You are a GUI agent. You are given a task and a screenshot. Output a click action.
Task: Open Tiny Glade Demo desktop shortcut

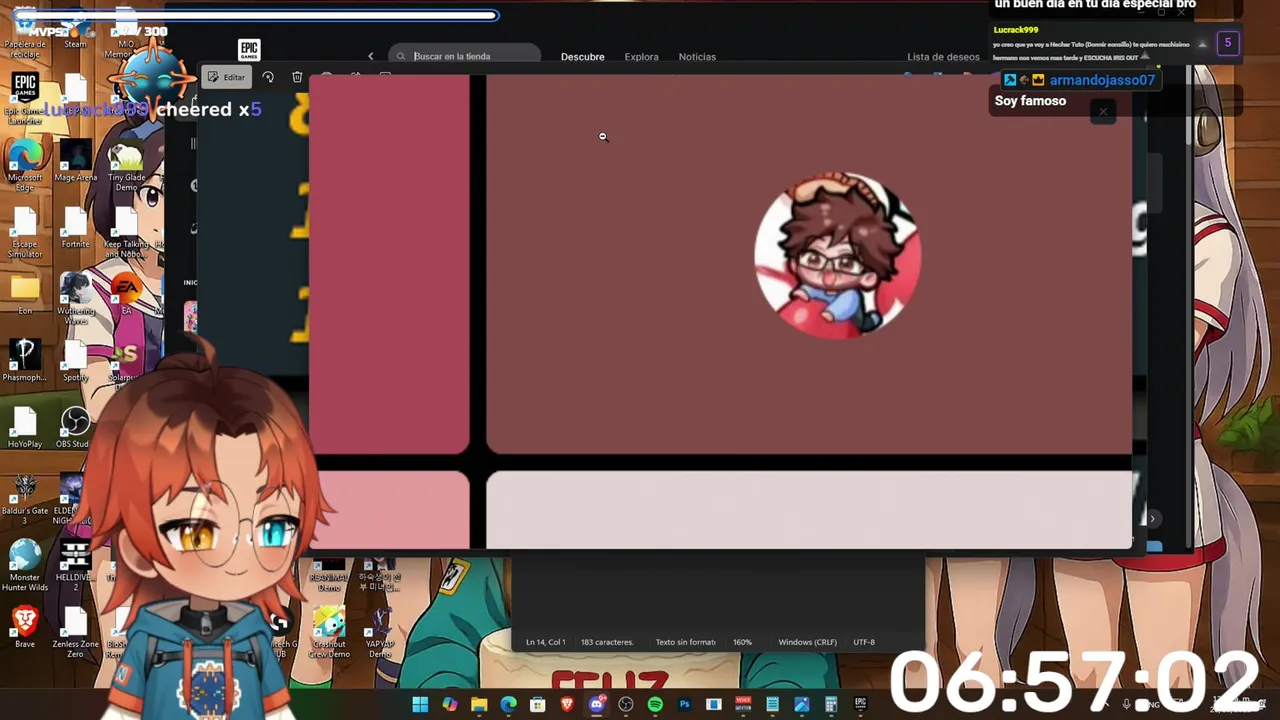(x=126, y=166)
